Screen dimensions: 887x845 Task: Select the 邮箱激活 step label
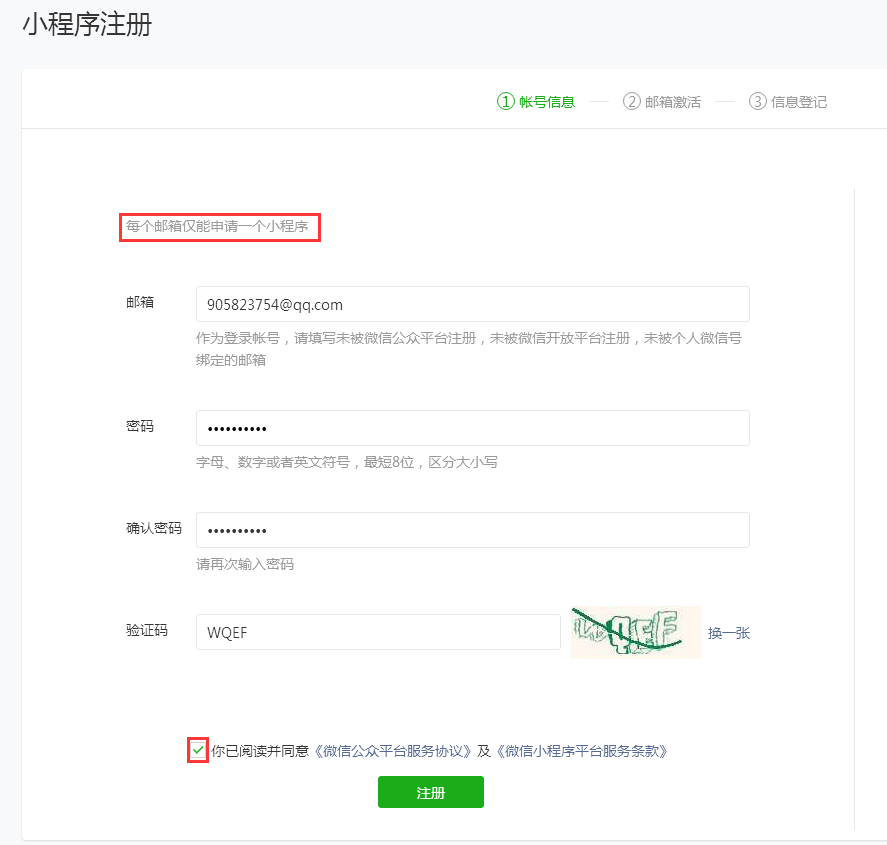(672, 101)
